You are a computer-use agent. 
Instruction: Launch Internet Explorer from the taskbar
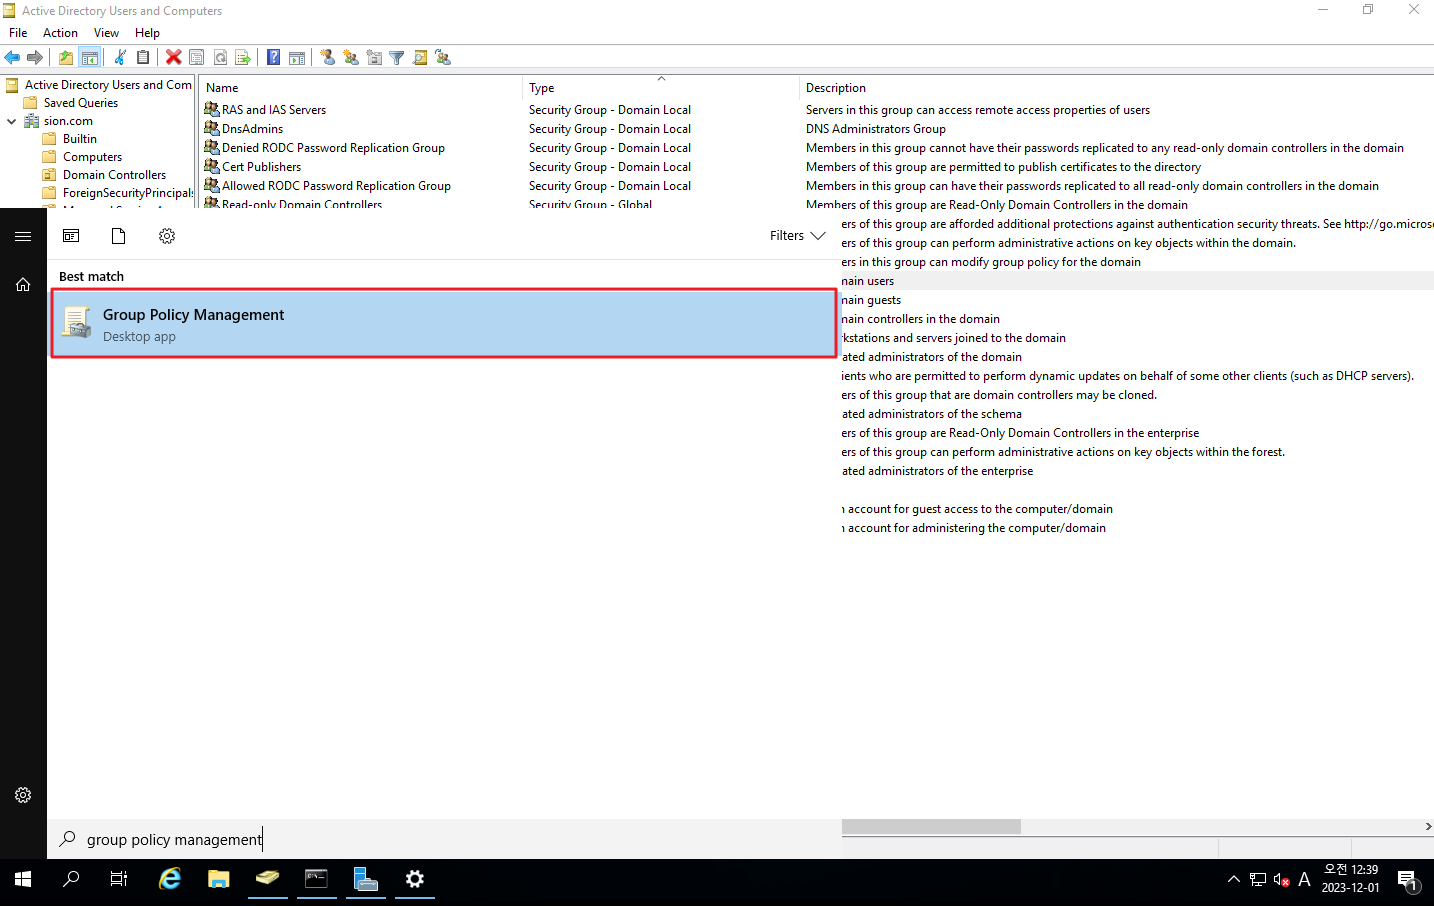(x=170, y=879)
